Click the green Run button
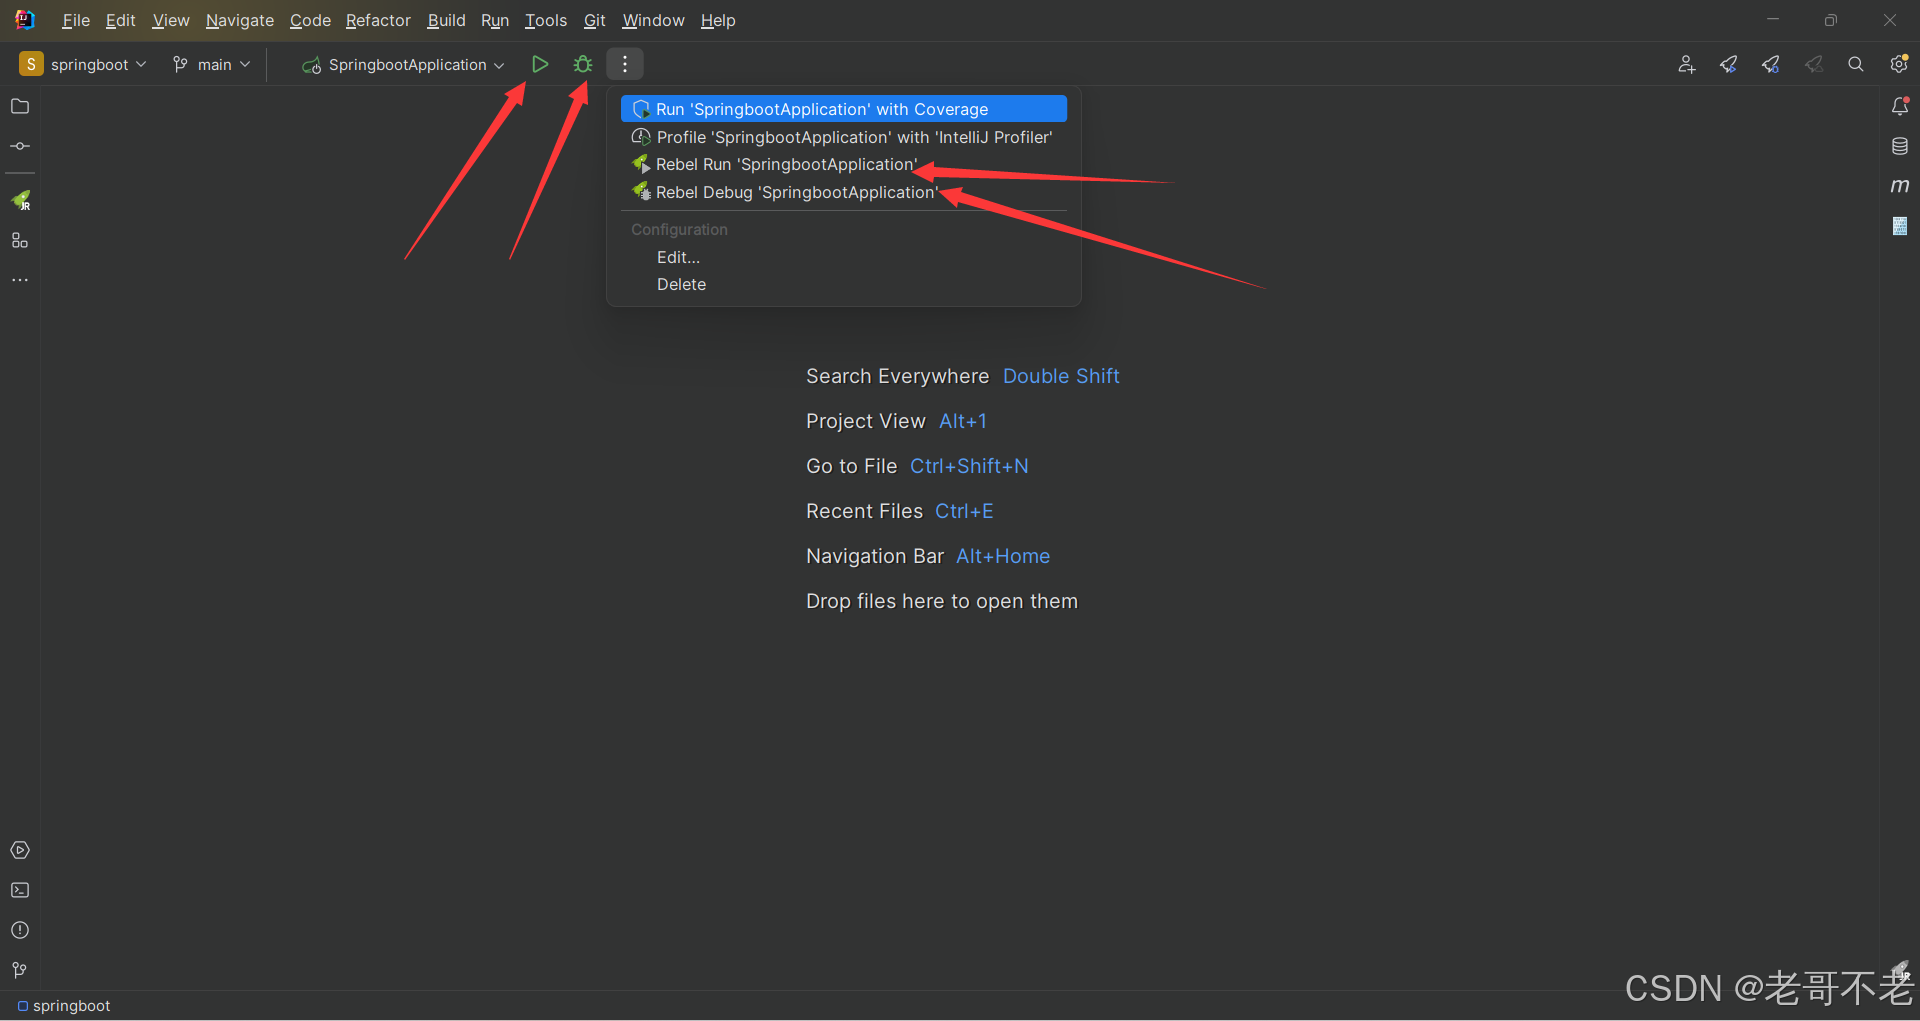The image size is (1920, 1021). point(540,64)
